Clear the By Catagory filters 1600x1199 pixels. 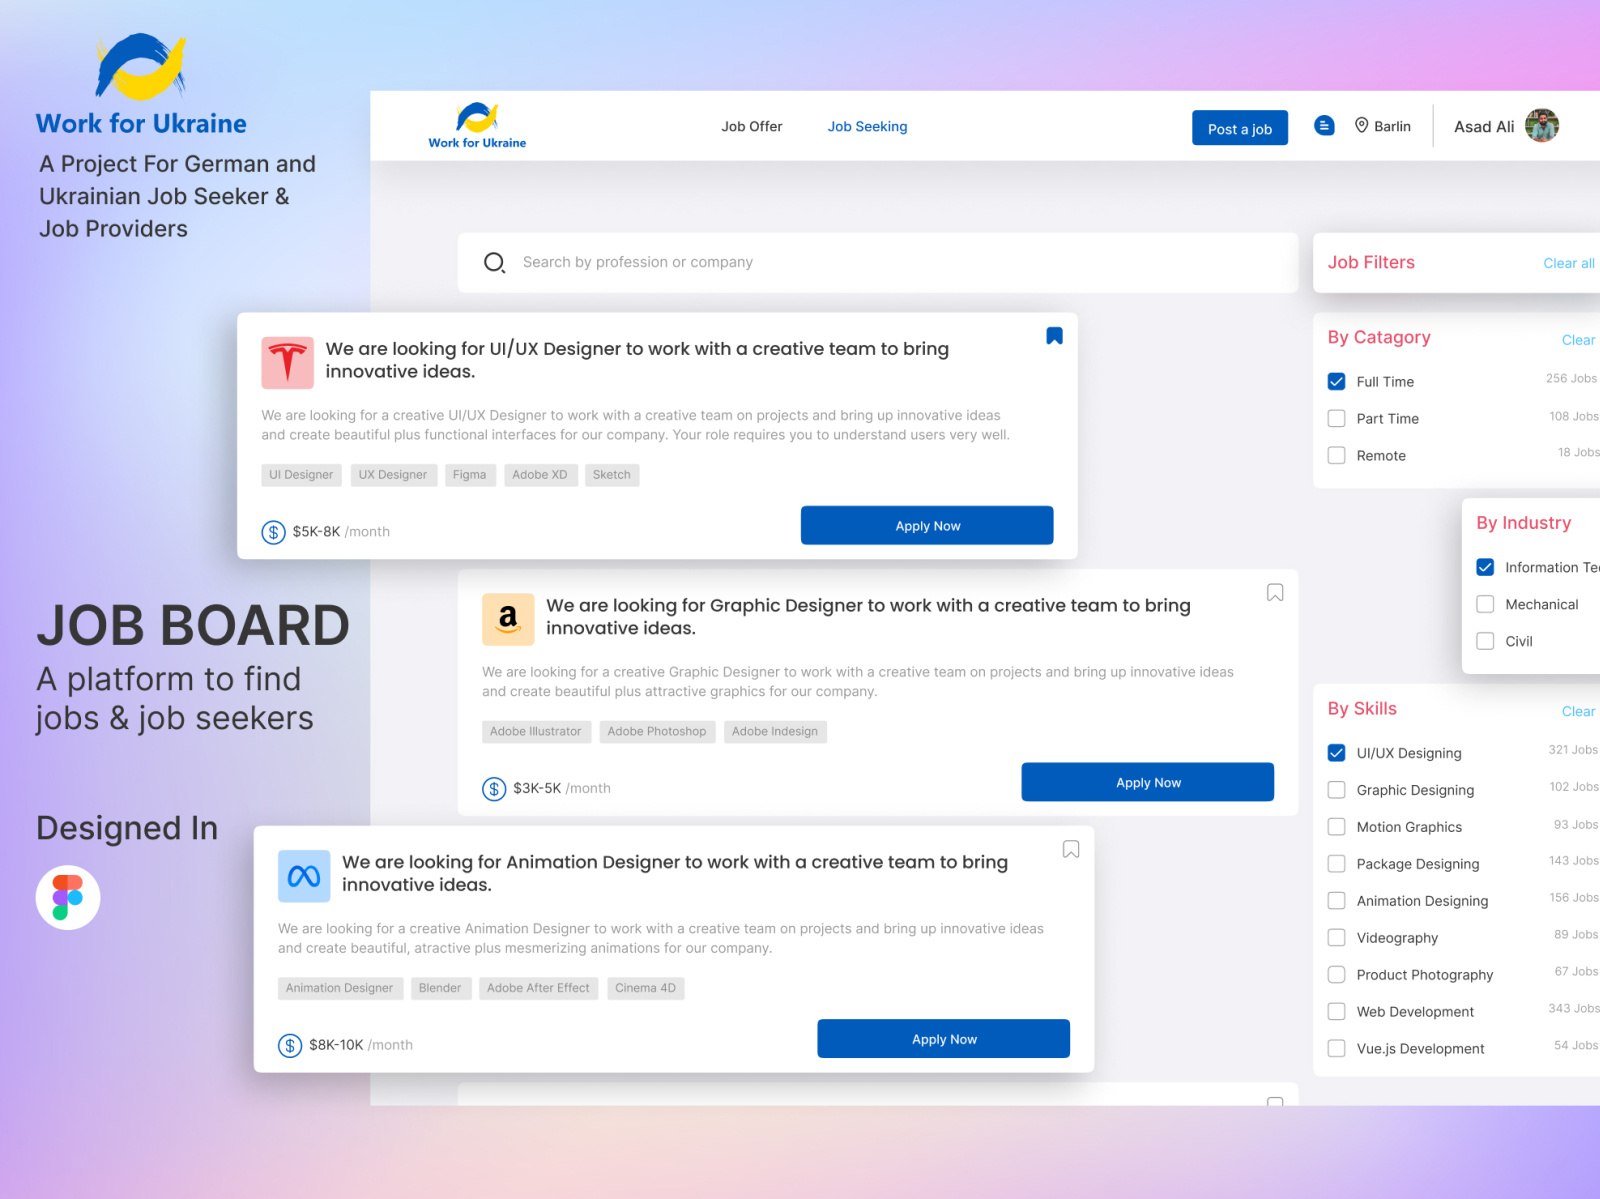coord(1578,340)
